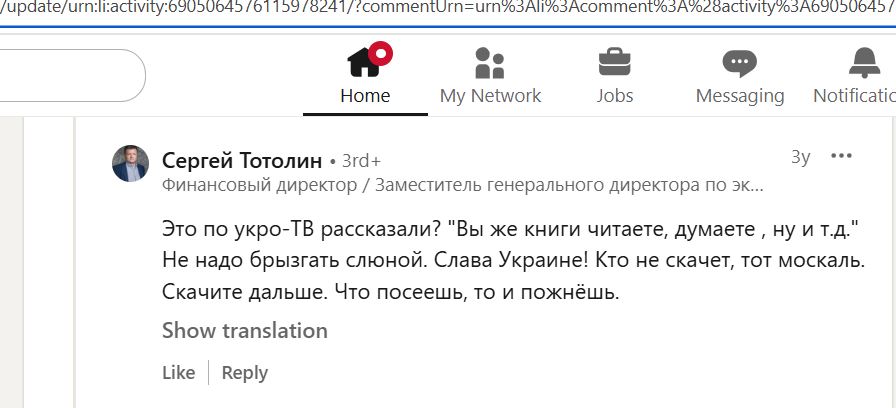Click the Финансовый директор headline text
The image size is (896, 408).
462,186
